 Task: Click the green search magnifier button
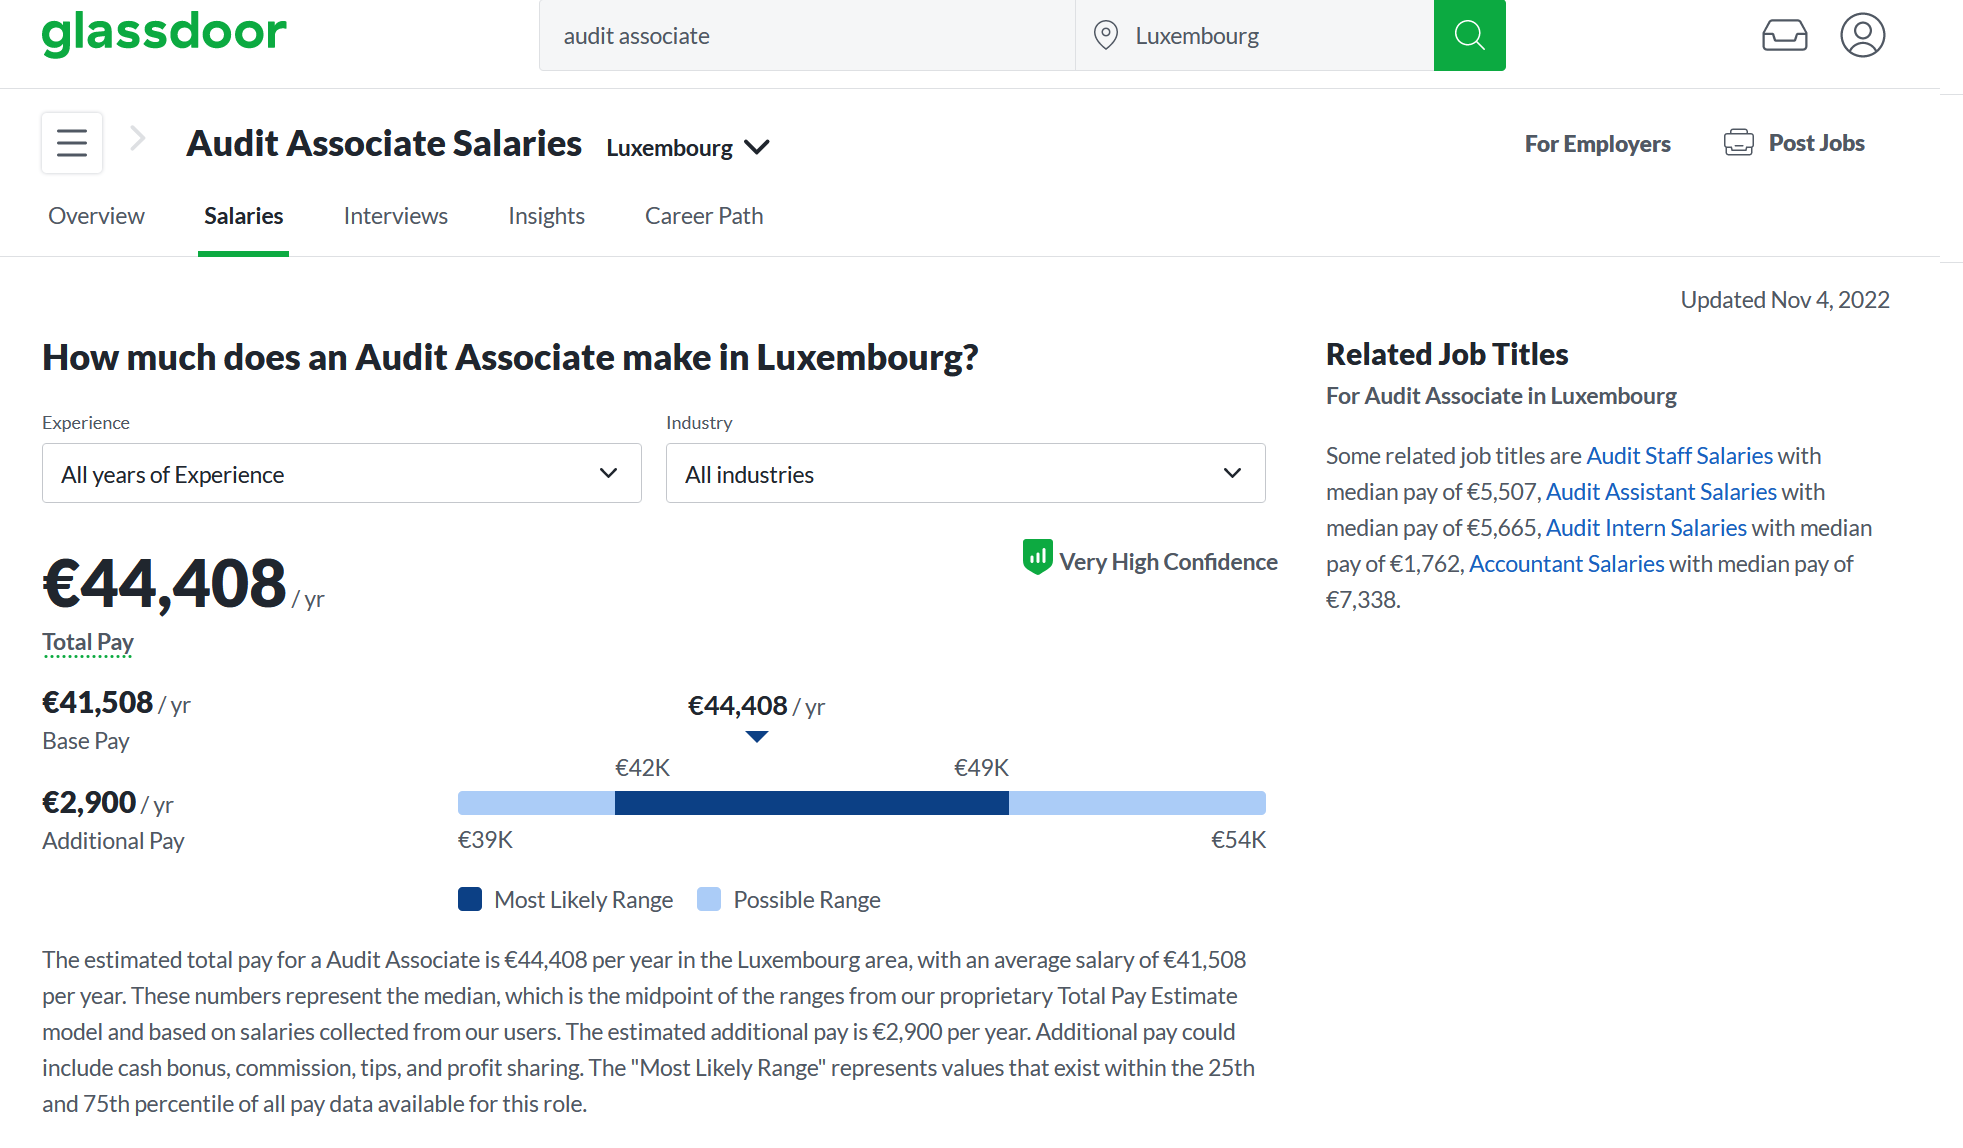[x=1469, y=36]
